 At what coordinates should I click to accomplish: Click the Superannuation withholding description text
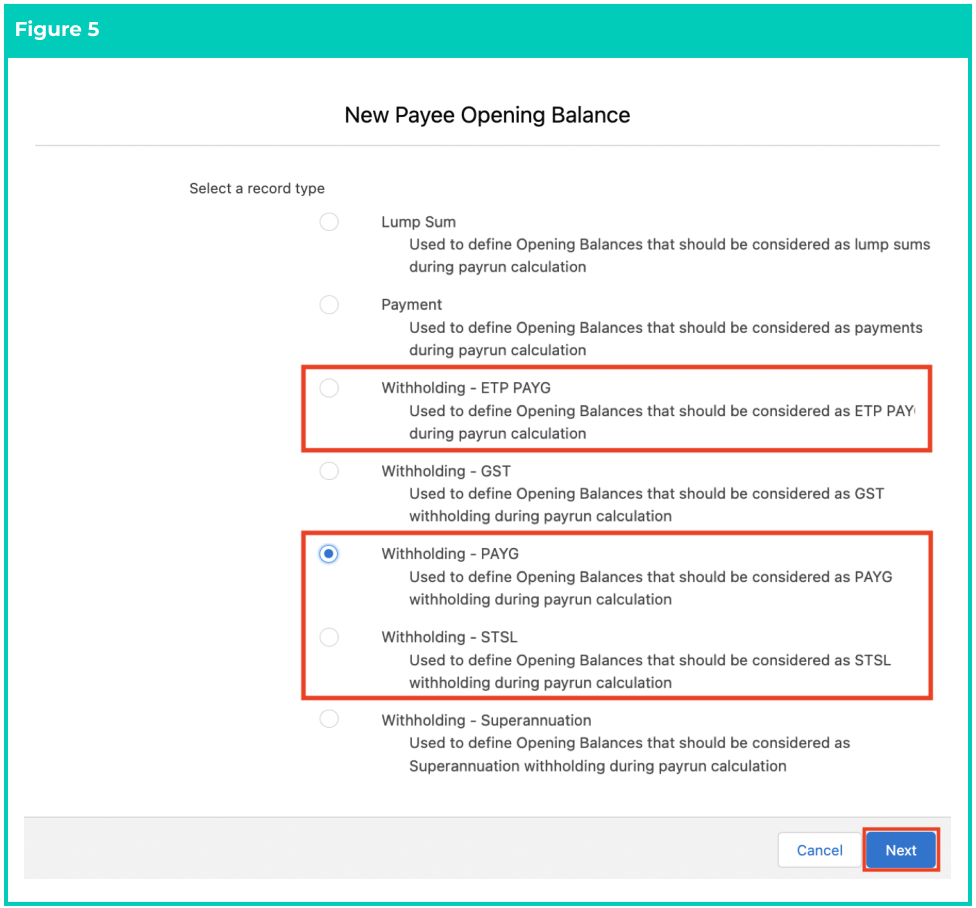629,754
